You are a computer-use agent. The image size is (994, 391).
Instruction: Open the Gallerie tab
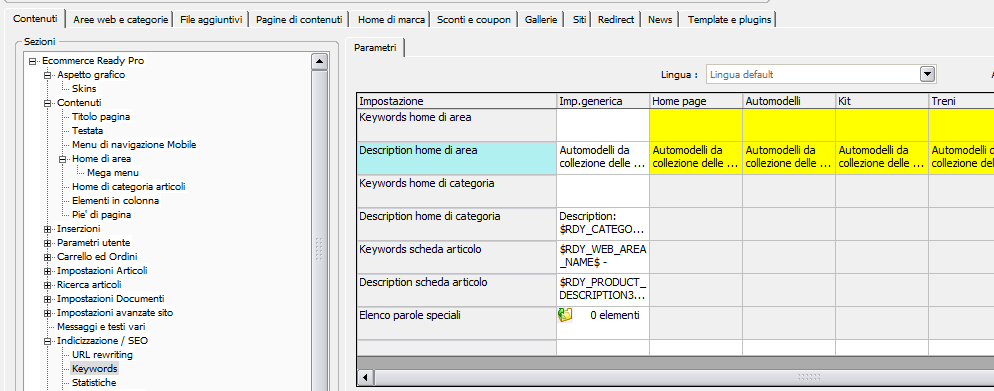(541, 20)
